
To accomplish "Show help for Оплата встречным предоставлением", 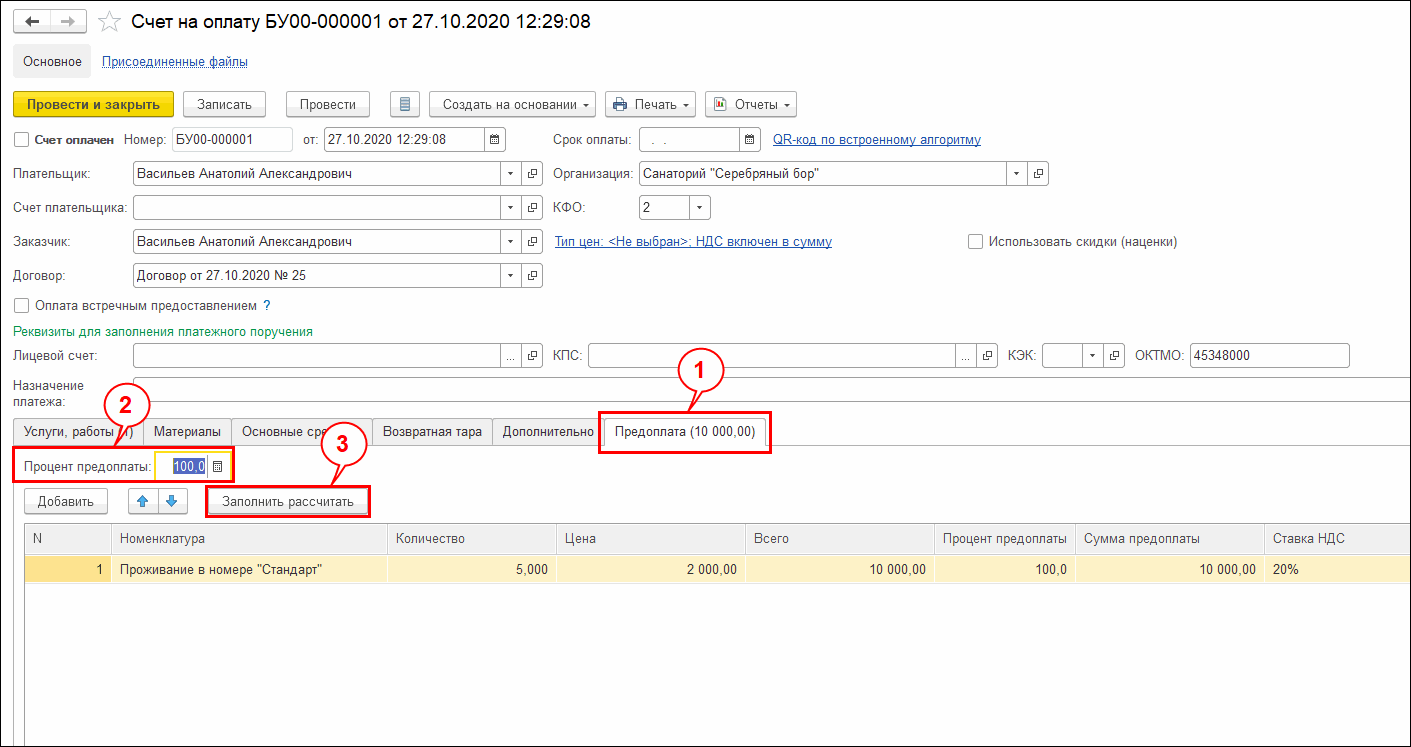I will [267, 306].
